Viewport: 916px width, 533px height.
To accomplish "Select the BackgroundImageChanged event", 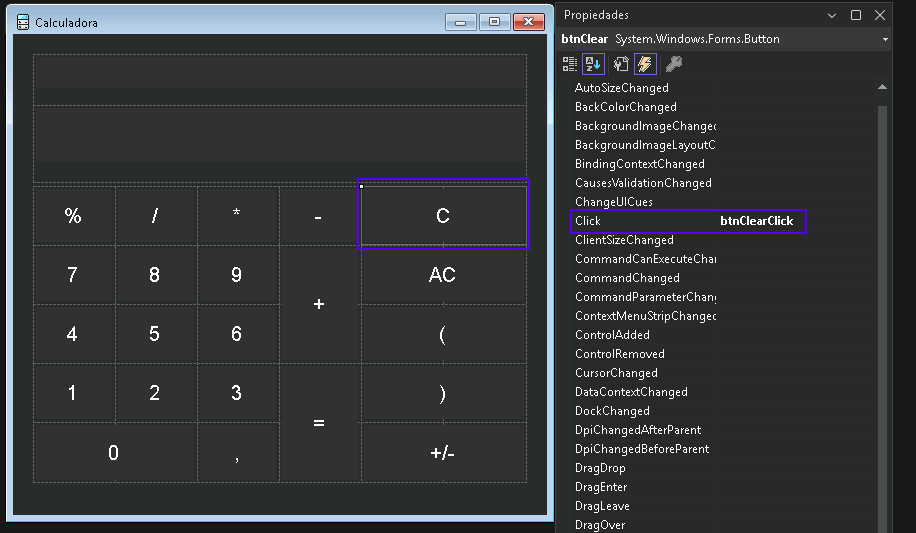I will point(646,126).
